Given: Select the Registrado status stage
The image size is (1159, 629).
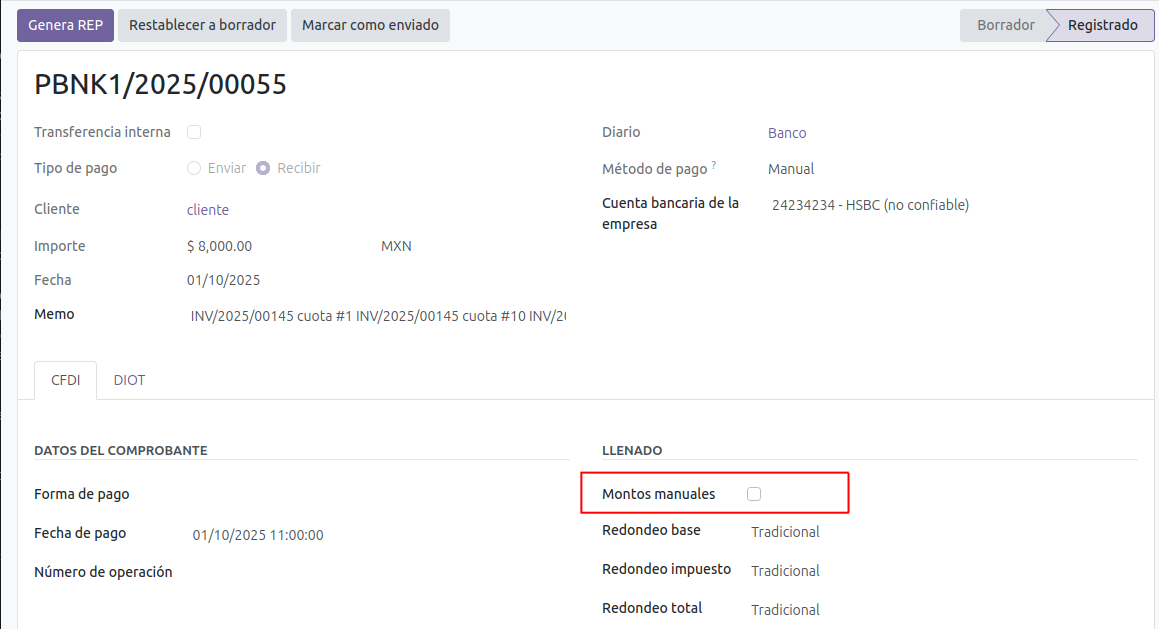Looking at the screenshot, I should 1102,25.
